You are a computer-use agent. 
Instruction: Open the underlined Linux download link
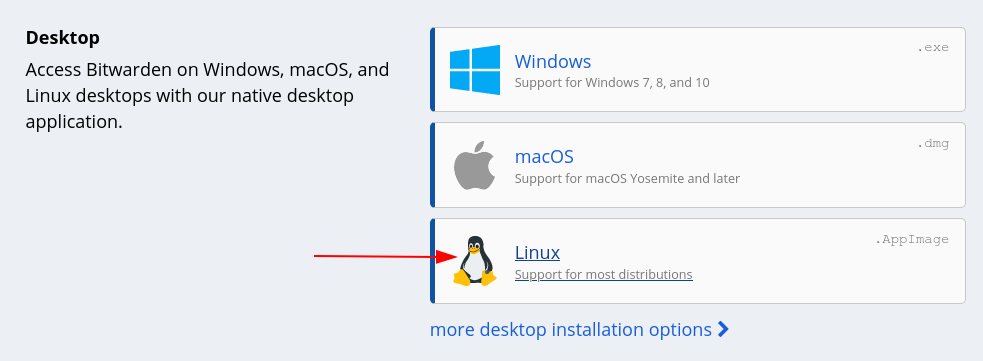click(x=537, y=252)
